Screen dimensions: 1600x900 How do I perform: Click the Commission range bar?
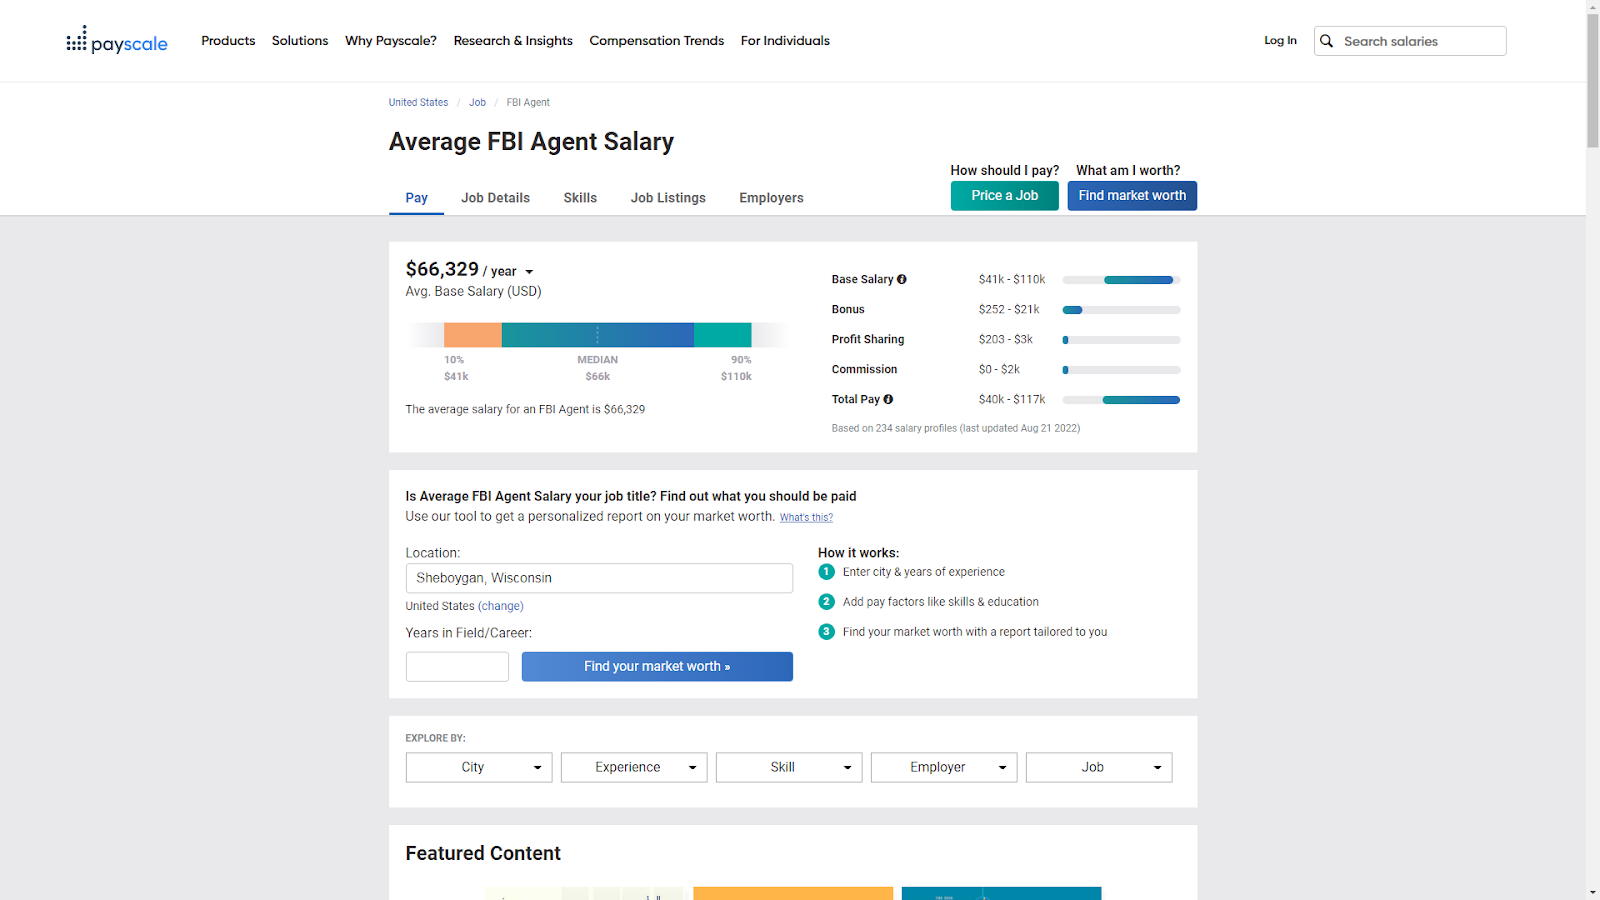[1121, 370]
